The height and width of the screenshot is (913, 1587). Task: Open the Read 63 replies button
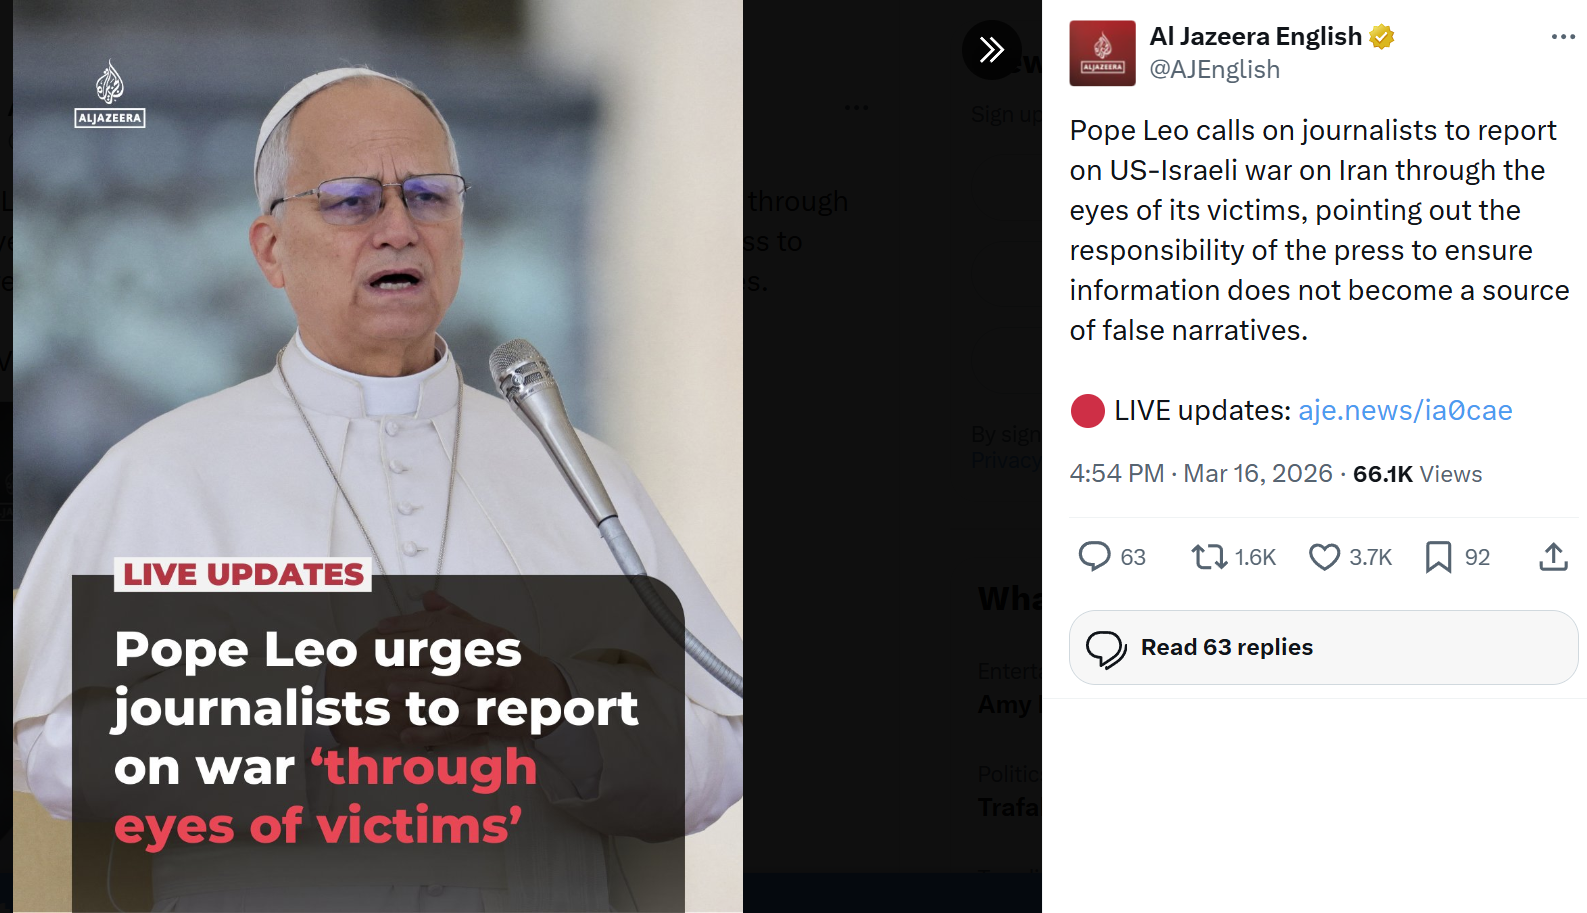(1323, 647)
